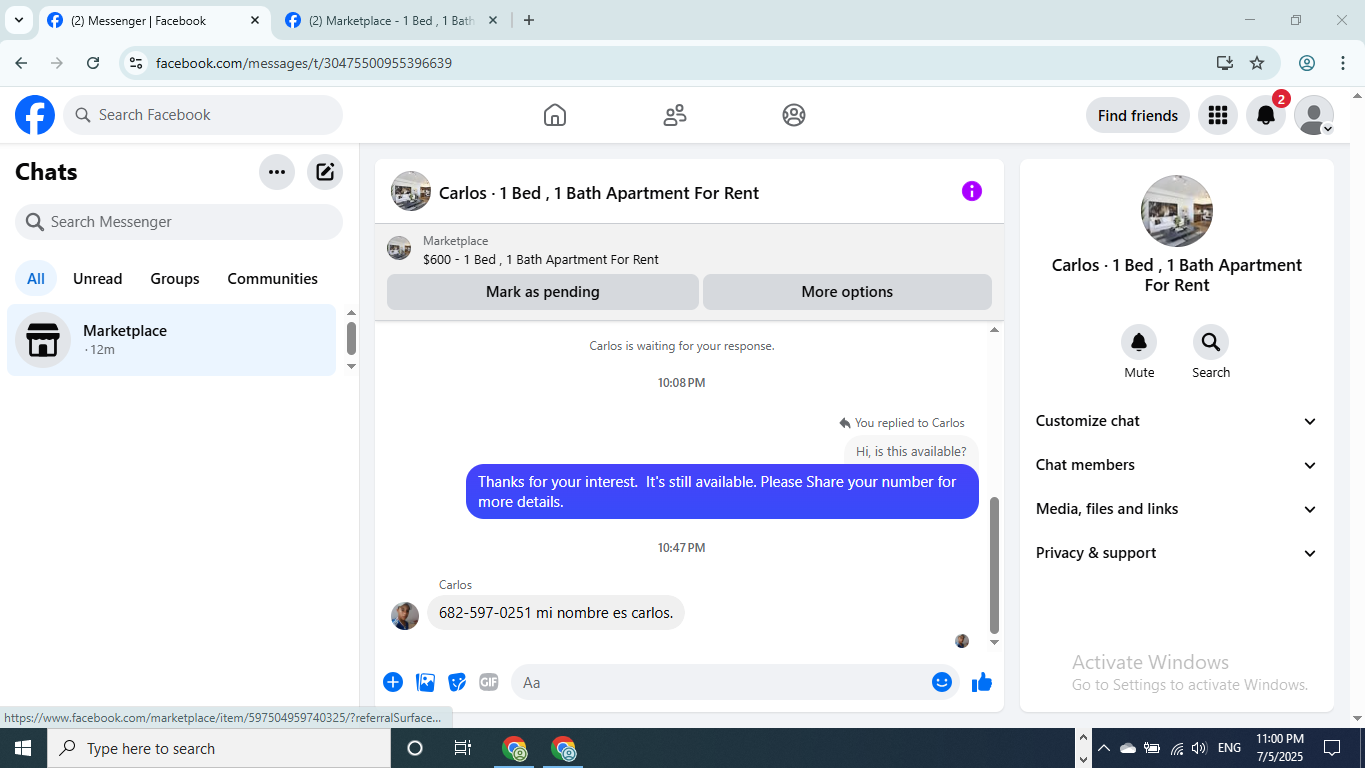Open the account profile picture menu

(x=1314, y=115)
